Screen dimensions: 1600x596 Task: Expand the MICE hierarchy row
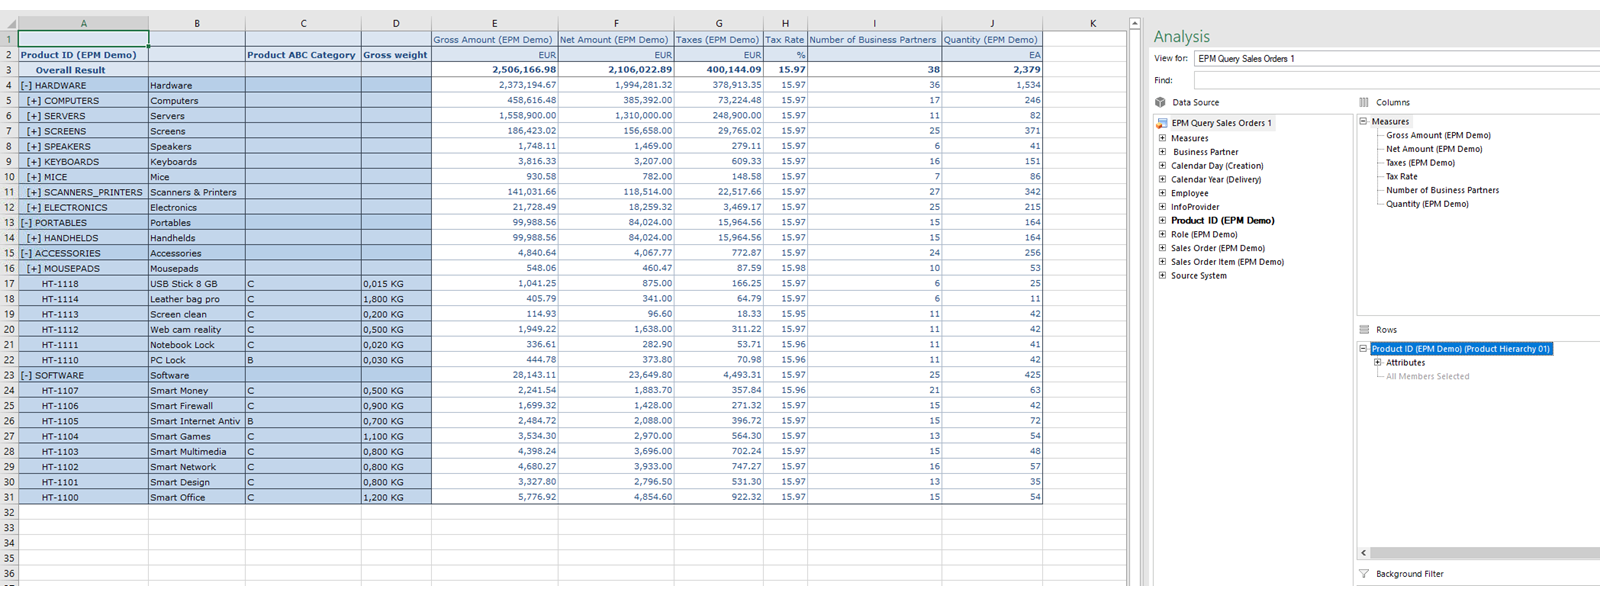(34, 177)
